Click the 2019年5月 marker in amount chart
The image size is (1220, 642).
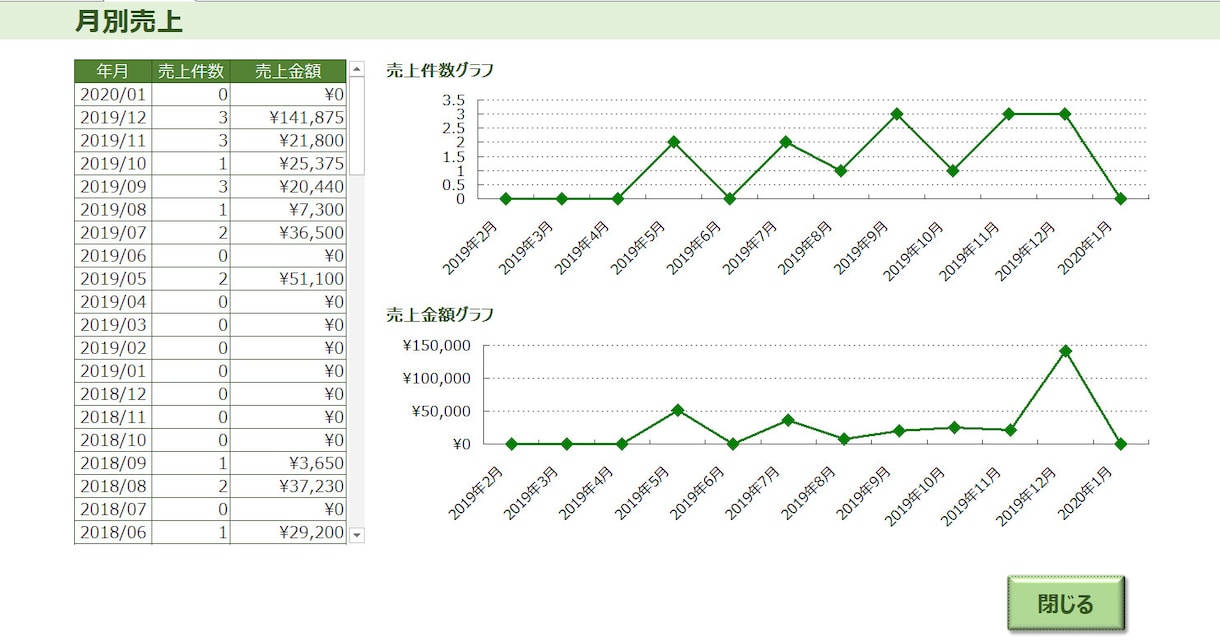(677, 410)
